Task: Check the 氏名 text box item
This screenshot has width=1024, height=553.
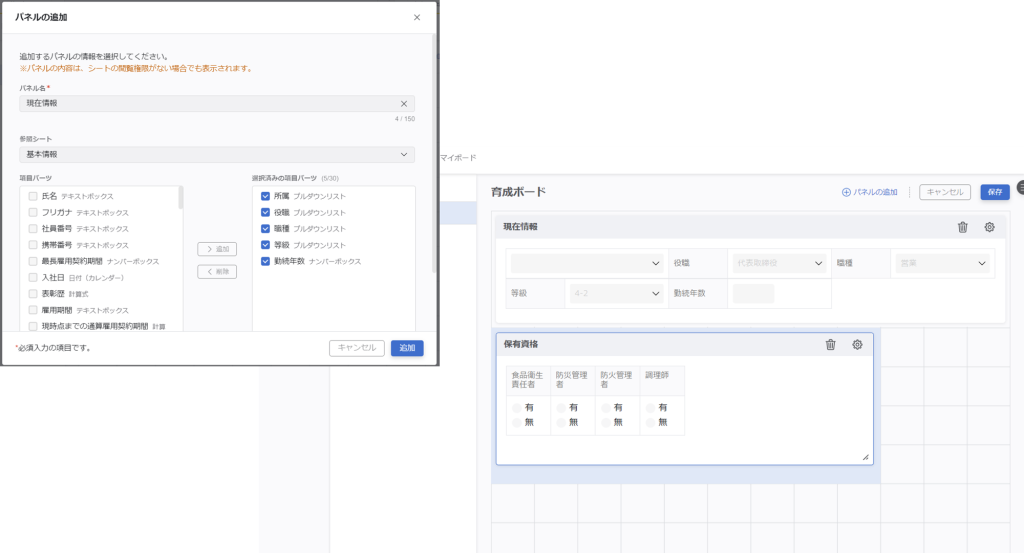Action: click(34, 197)
